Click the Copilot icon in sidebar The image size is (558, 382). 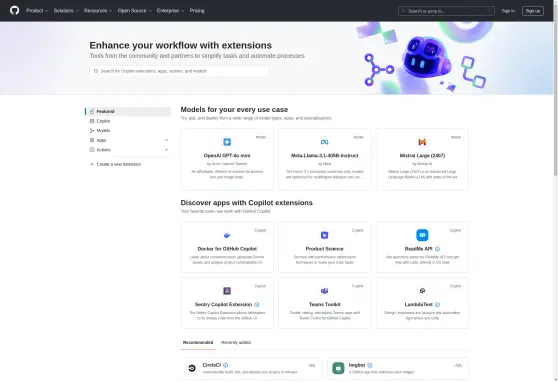tap(92, 121)
